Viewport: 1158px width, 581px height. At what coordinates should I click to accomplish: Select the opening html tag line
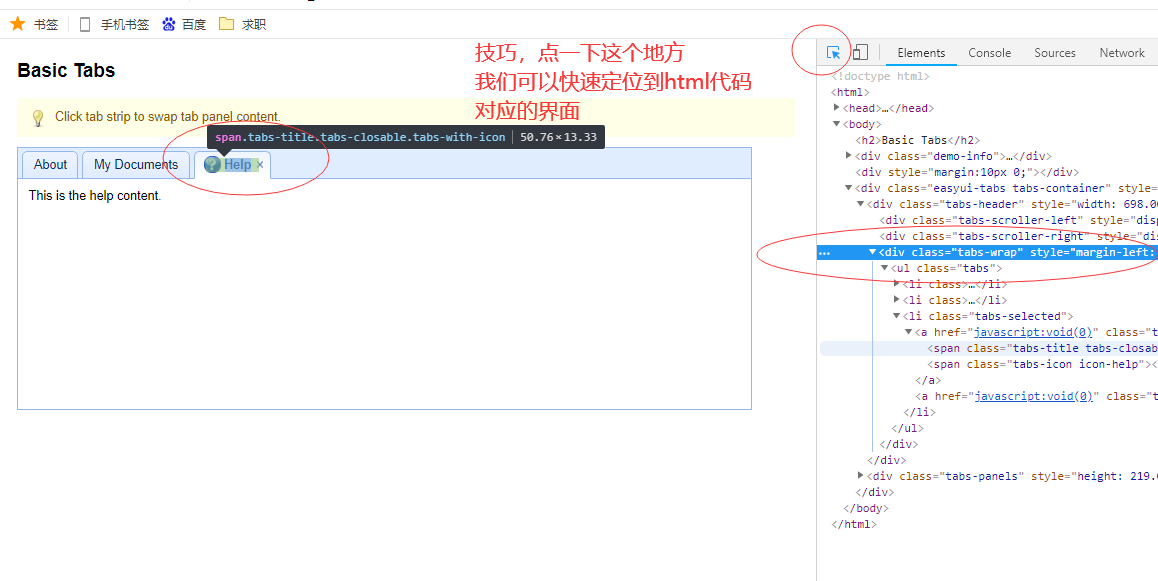tap(851, 92)
